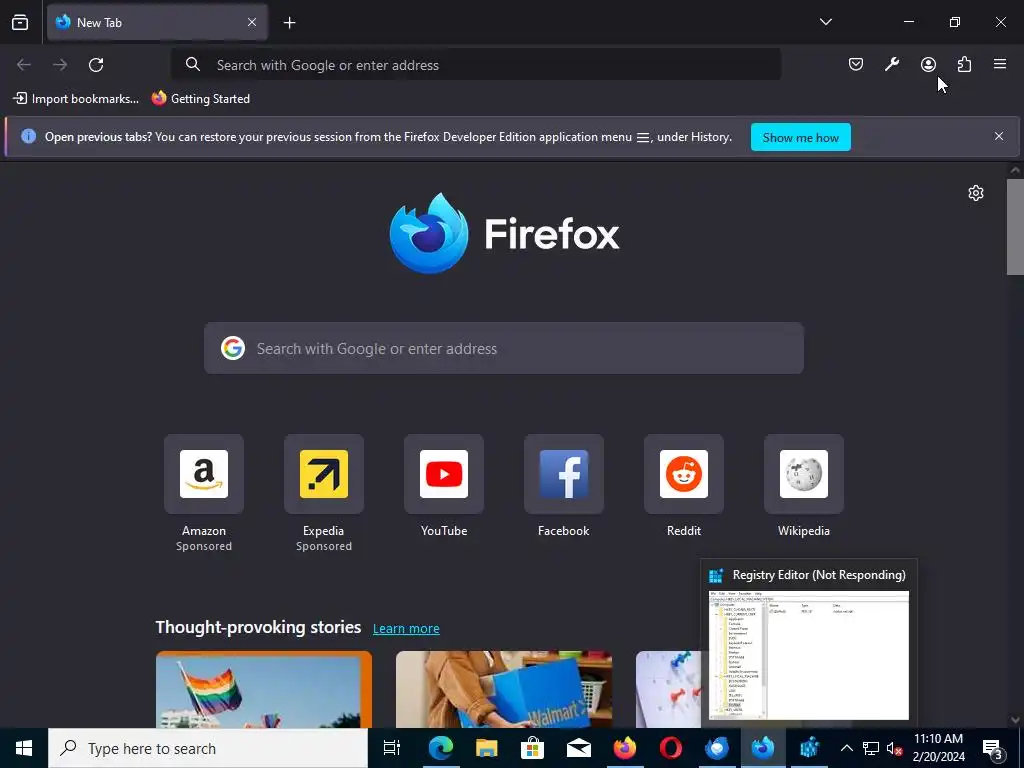Dismiss the restore session notification bar

tap(999, 136)
